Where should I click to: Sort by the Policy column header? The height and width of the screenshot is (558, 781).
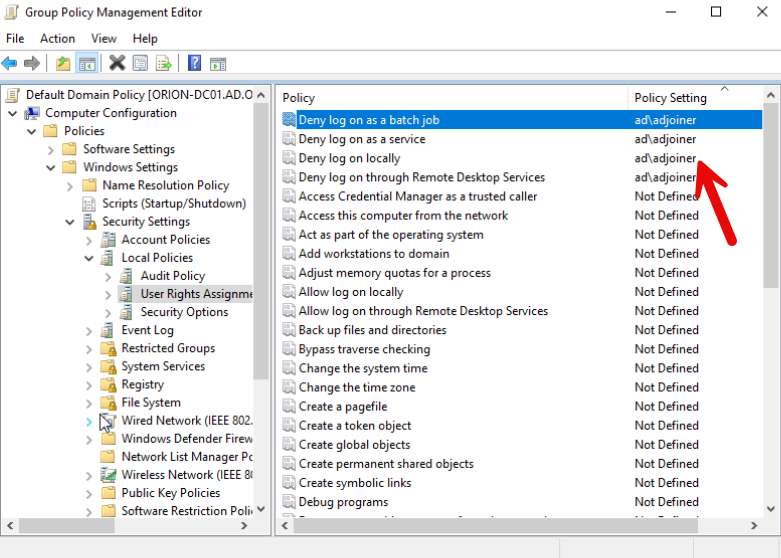pyautogui.click(x=452, y=98)
